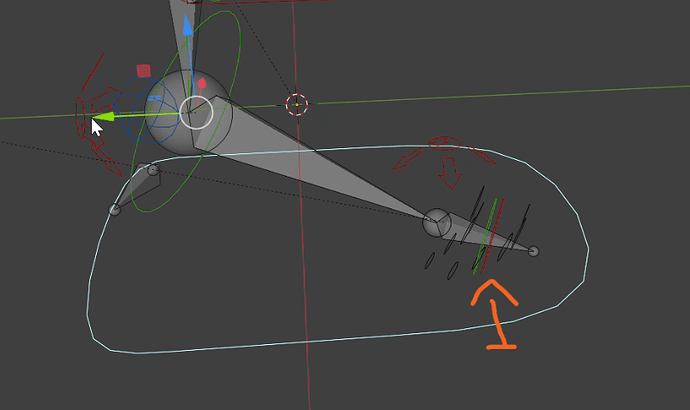Grab the blue Z-axis move gizmo arrow
The height and width of the screenshot is (410, 690).
[x=188, y=26]
